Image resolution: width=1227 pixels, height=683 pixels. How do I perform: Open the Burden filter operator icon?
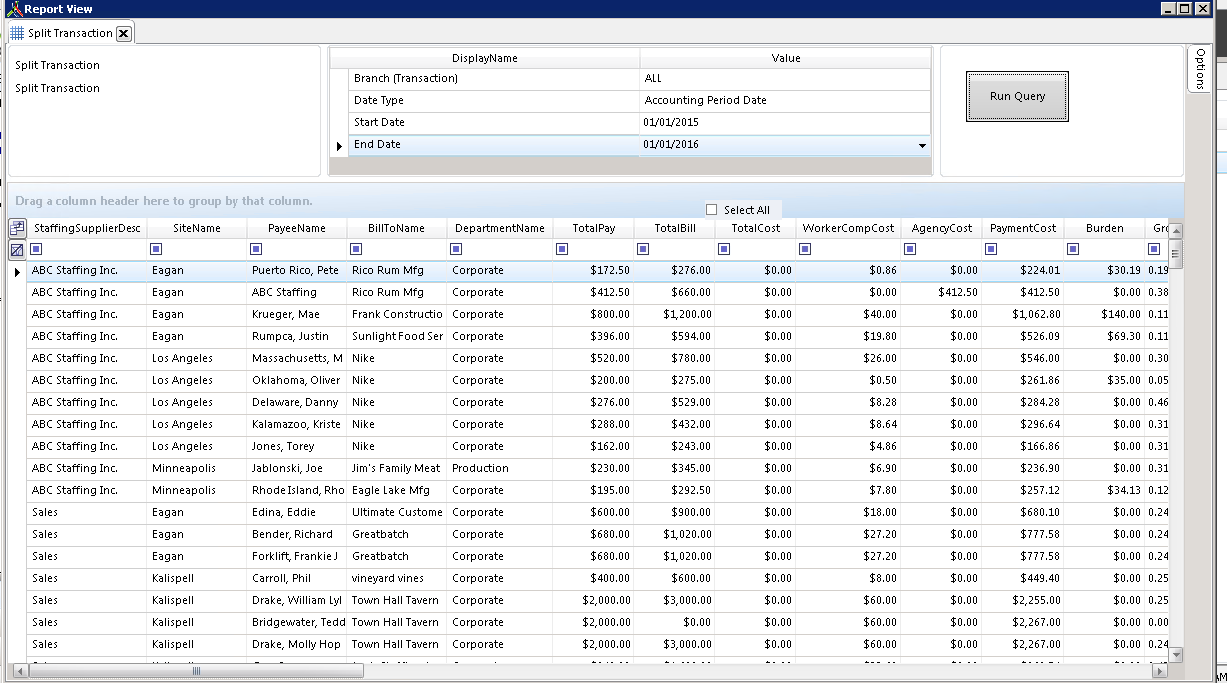(1073, 249)
